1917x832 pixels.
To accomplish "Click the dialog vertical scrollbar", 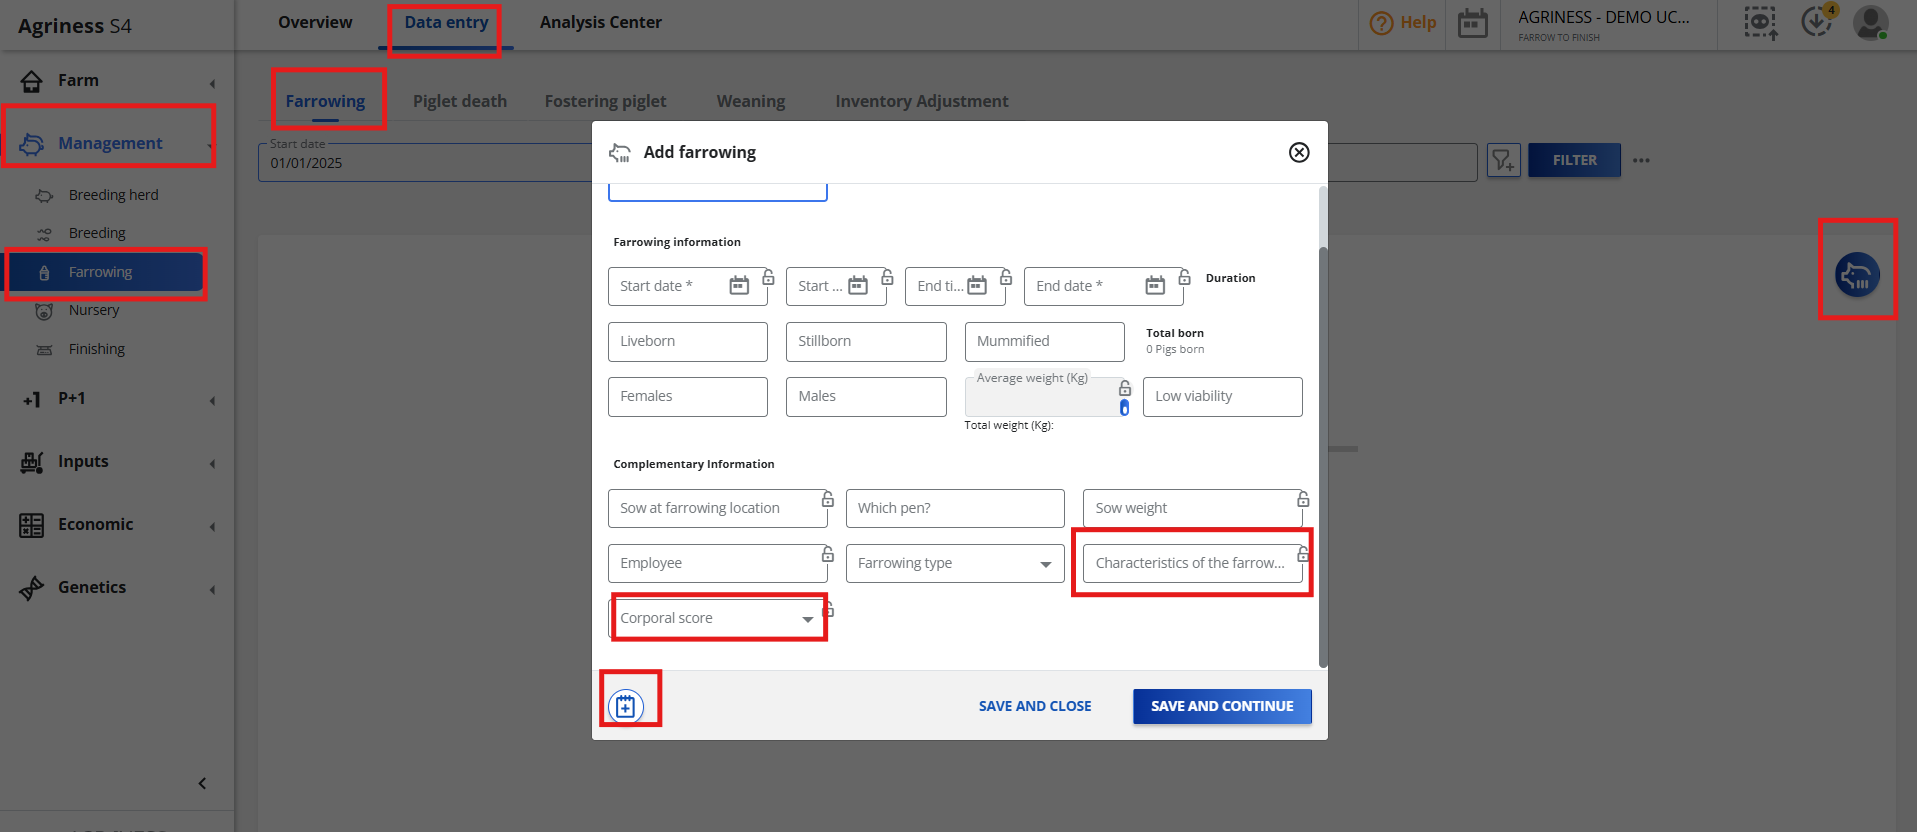I will point(1323,456).
